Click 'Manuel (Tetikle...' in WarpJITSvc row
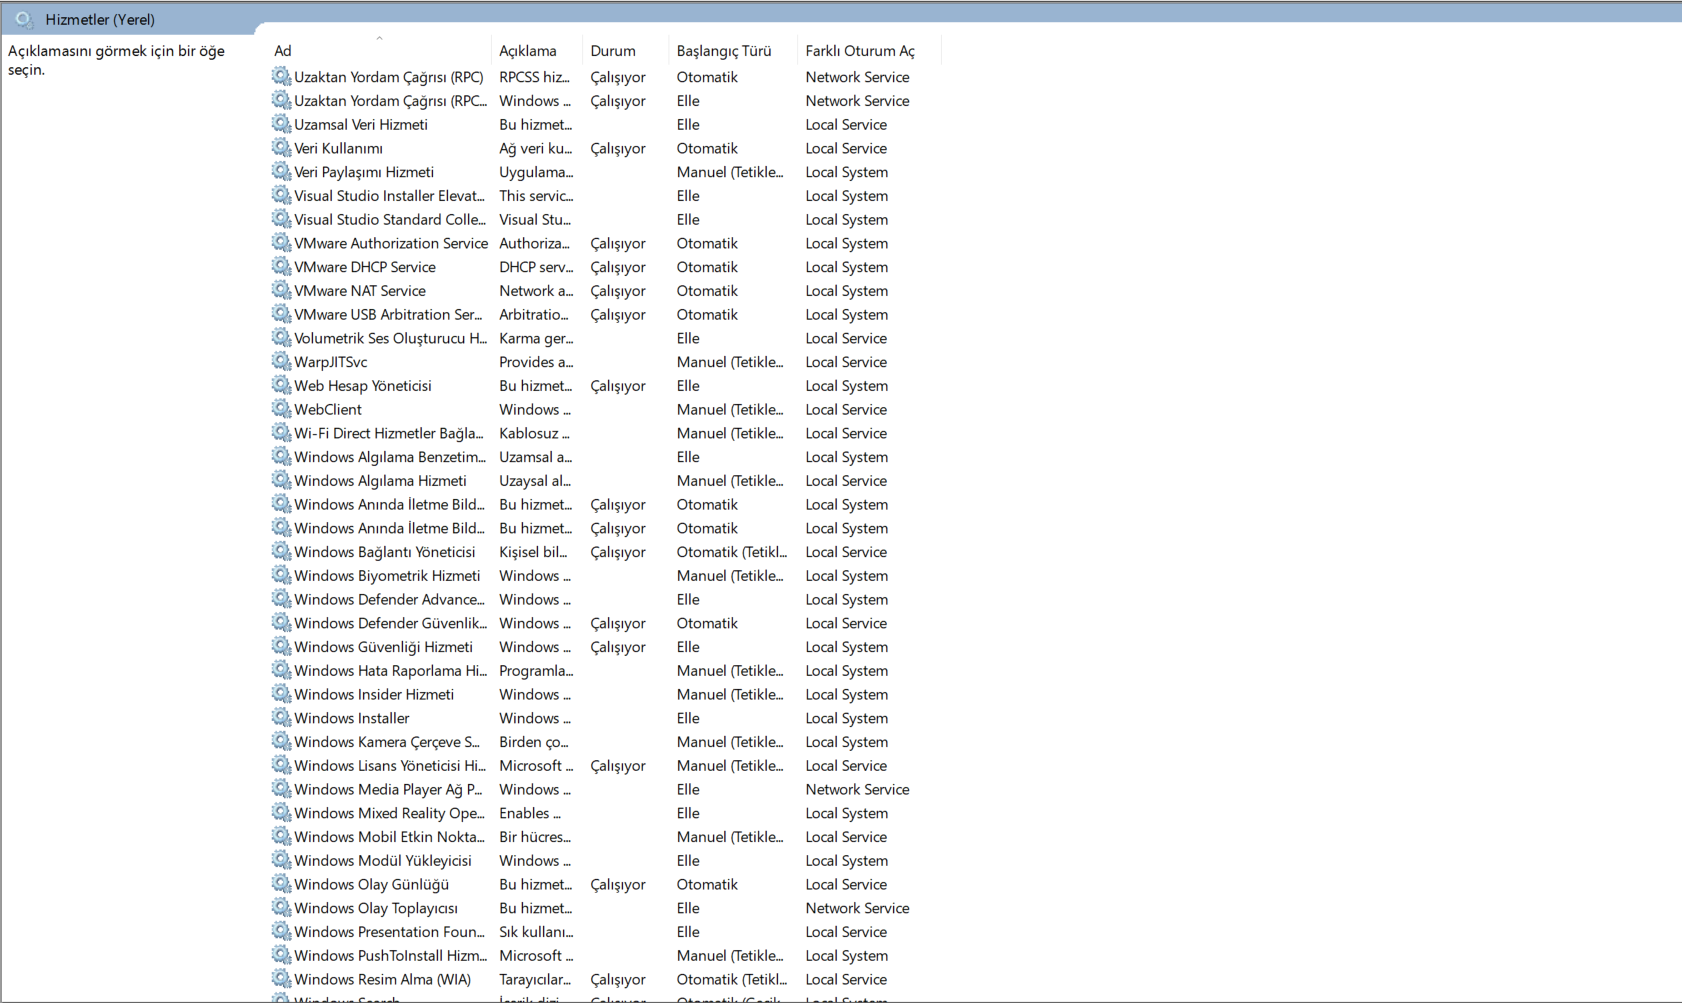This screenshot has width=1682, height=1003. click(x=730, y=362)
